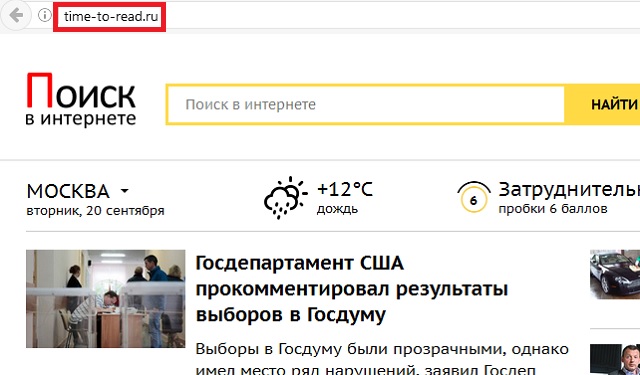640x375 pixels.
Task: Read the Выборы в Госдуму article summary
Action: click(x=382, y=360)
